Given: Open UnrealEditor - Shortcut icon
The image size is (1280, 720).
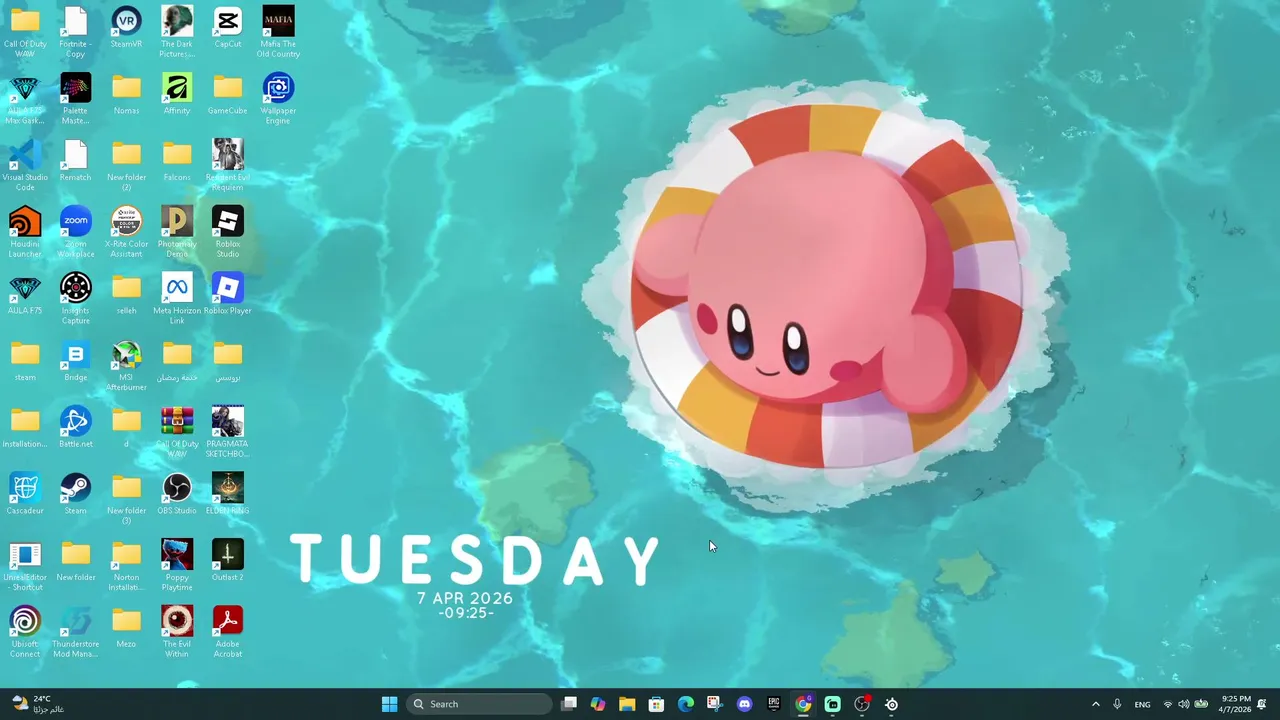Looking at the screenshot, I should [25, 567].
